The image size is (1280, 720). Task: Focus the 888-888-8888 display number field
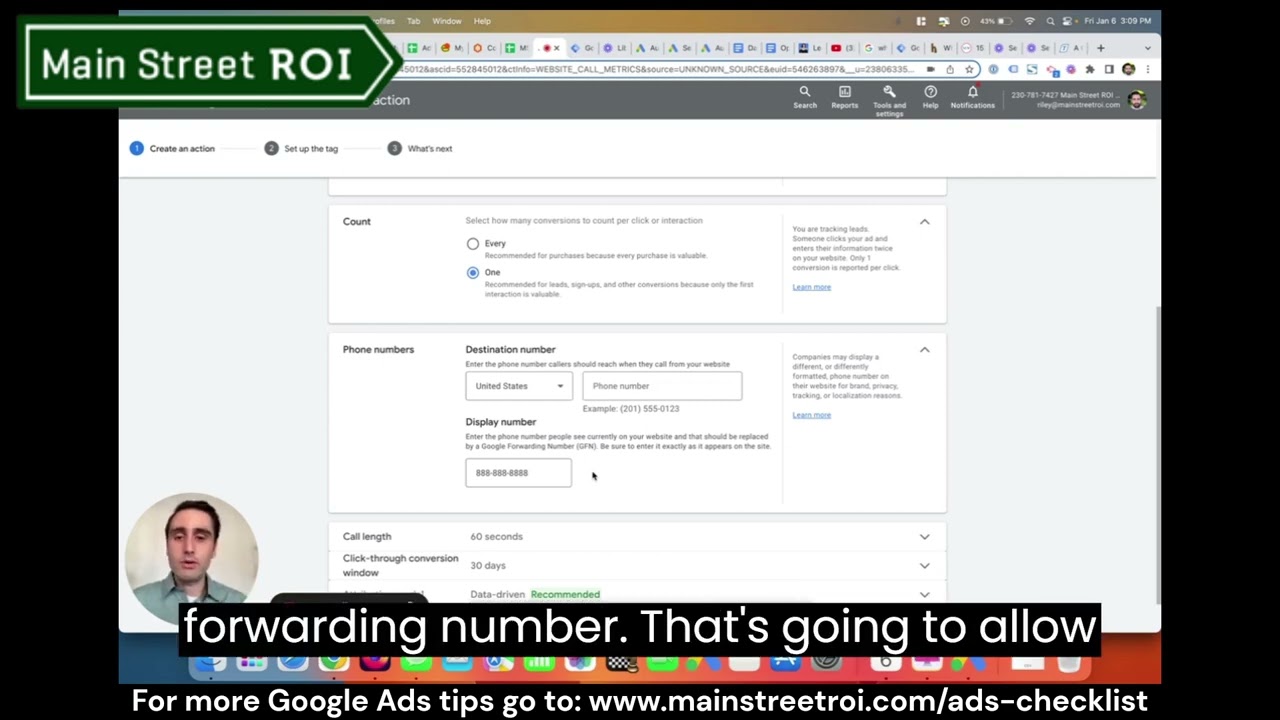point(518,473)
